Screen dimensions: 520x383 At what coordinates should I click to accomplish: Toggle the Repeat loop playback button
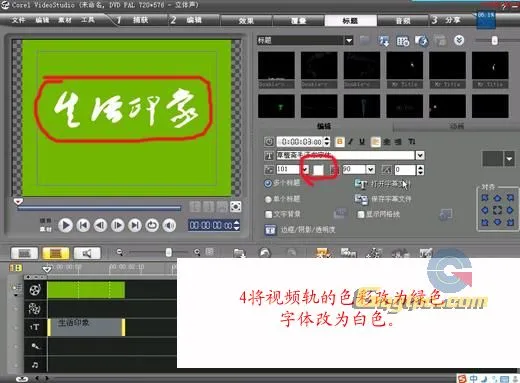[152, 226]
